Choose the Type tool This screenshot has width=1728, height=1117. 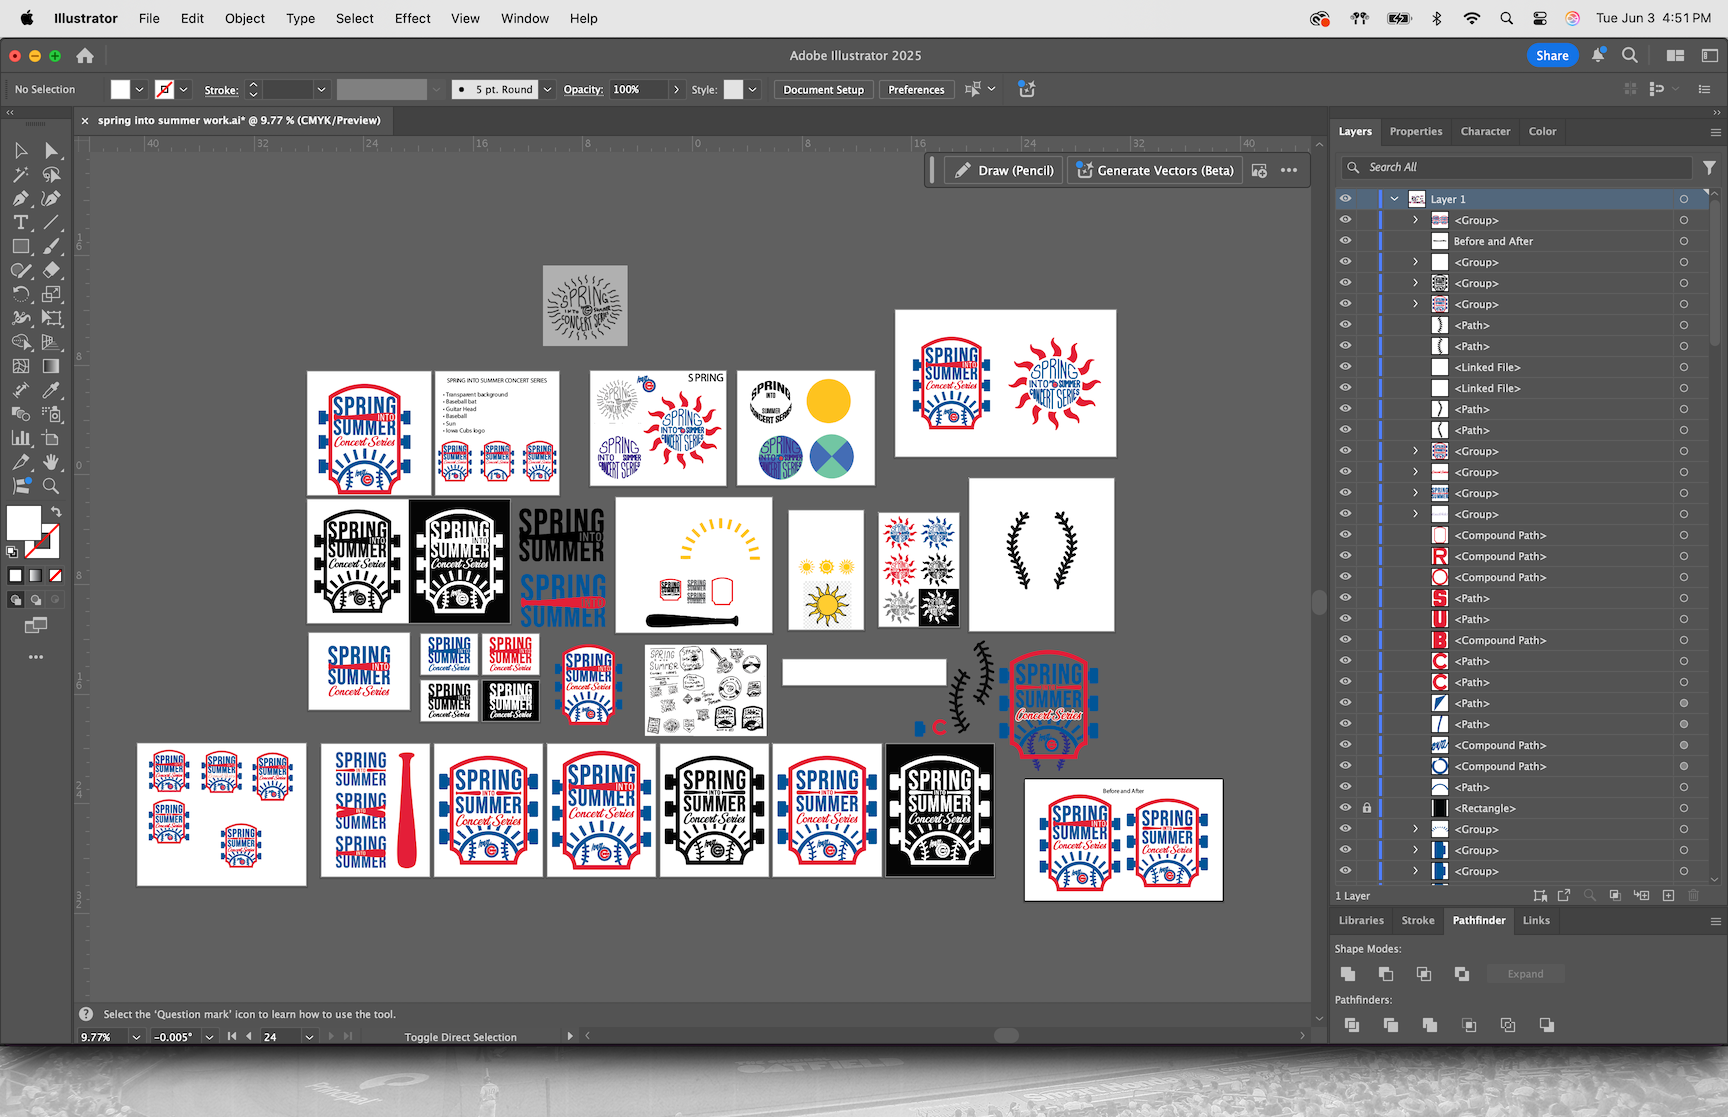[x=20, y=223]
